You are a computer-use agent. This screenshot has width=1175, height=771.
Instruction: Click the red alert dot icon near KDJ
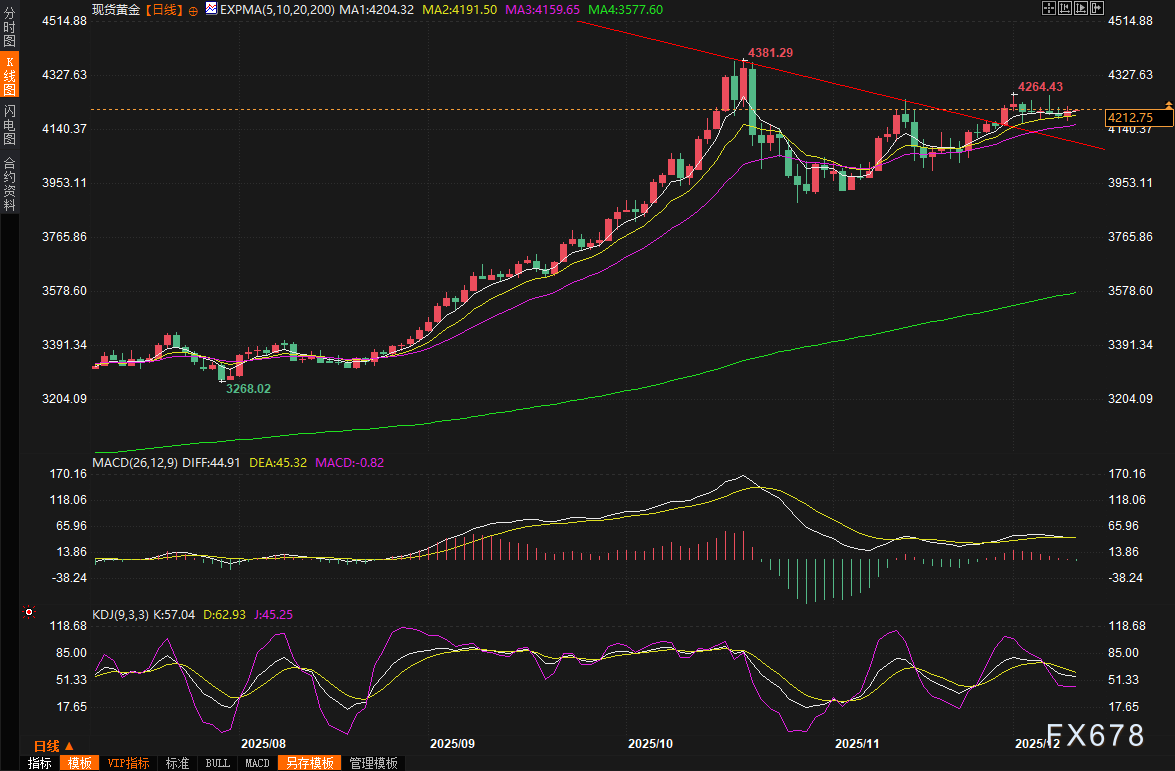[x=29, y=611]
